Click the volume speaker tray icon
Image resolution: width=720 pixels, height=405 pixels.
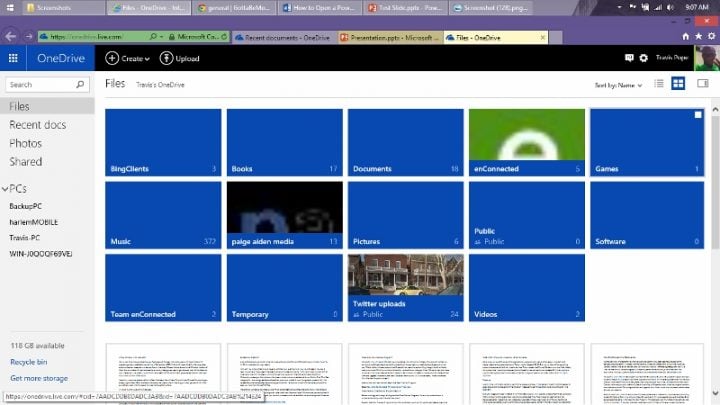coord(671,7)
